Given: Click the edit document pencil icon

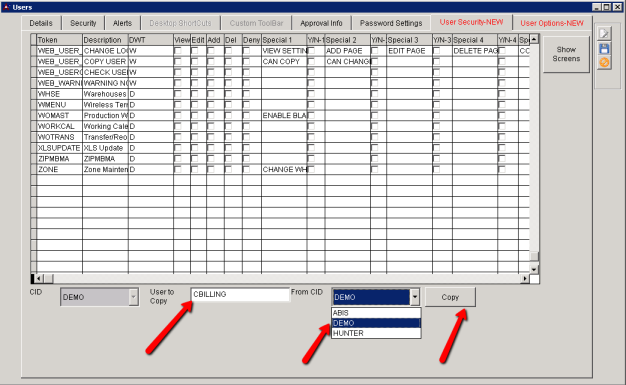Looking at the screenshot, I should pyautogui.click(x=604, y=34).
